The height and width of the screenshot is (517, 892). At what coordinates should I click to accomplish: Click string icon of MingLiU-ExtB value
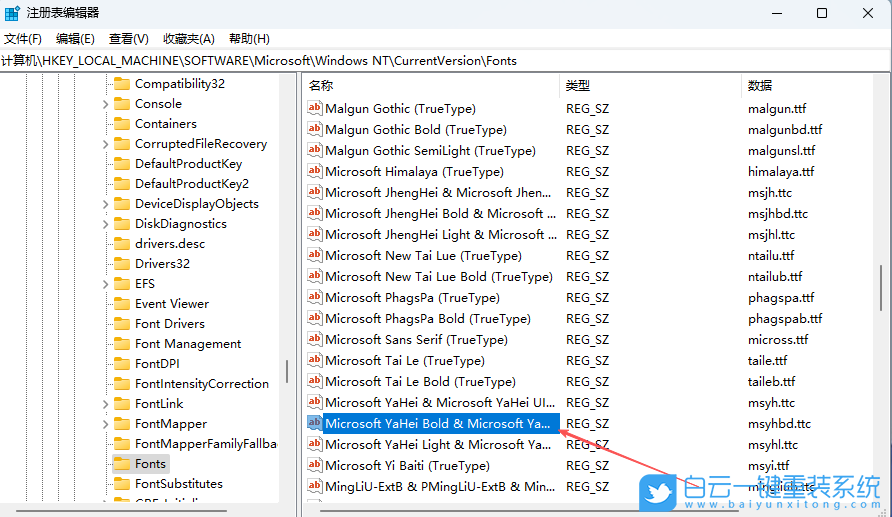pyautogui.click(x=315, y=486)
